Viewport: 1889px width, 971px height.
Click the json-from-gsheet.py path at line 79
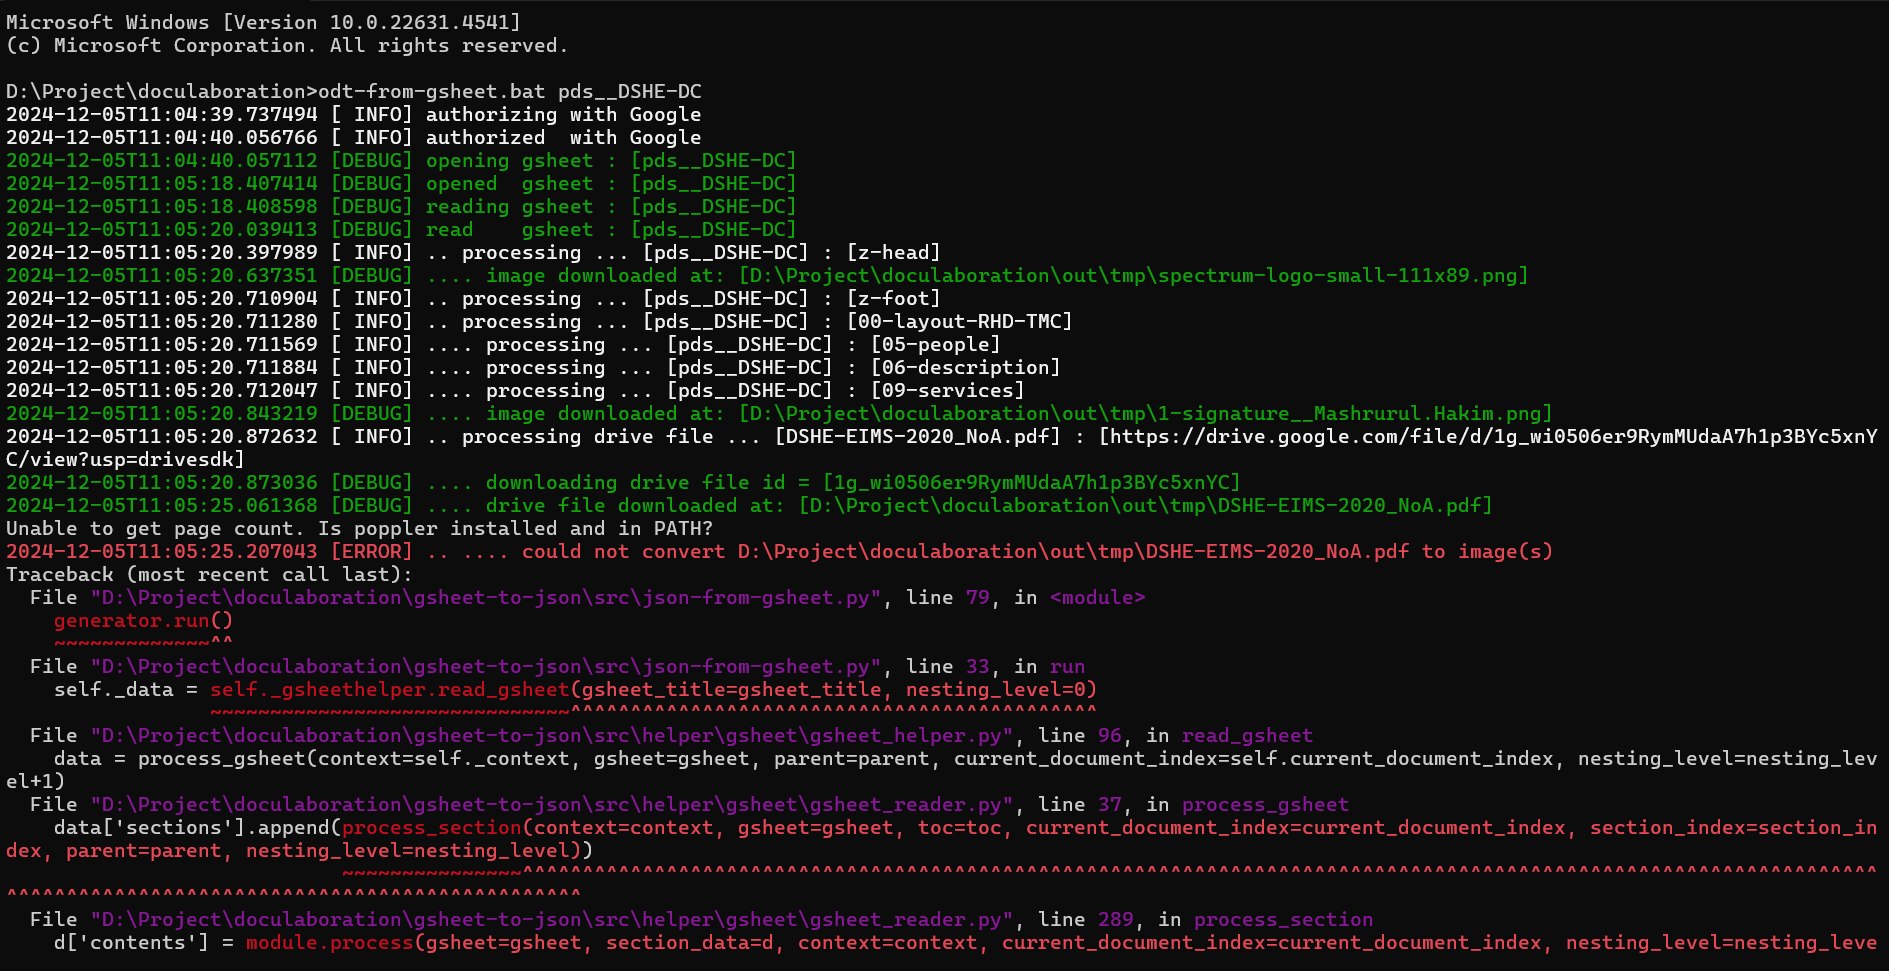[x=486, y=598]
